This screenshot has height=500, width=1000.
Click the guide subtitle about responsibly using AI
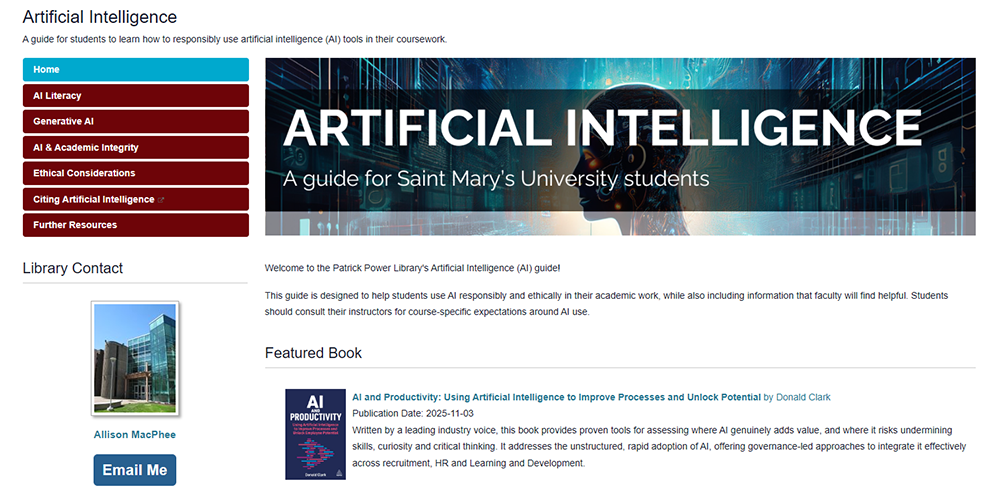(x=235, y=40)
